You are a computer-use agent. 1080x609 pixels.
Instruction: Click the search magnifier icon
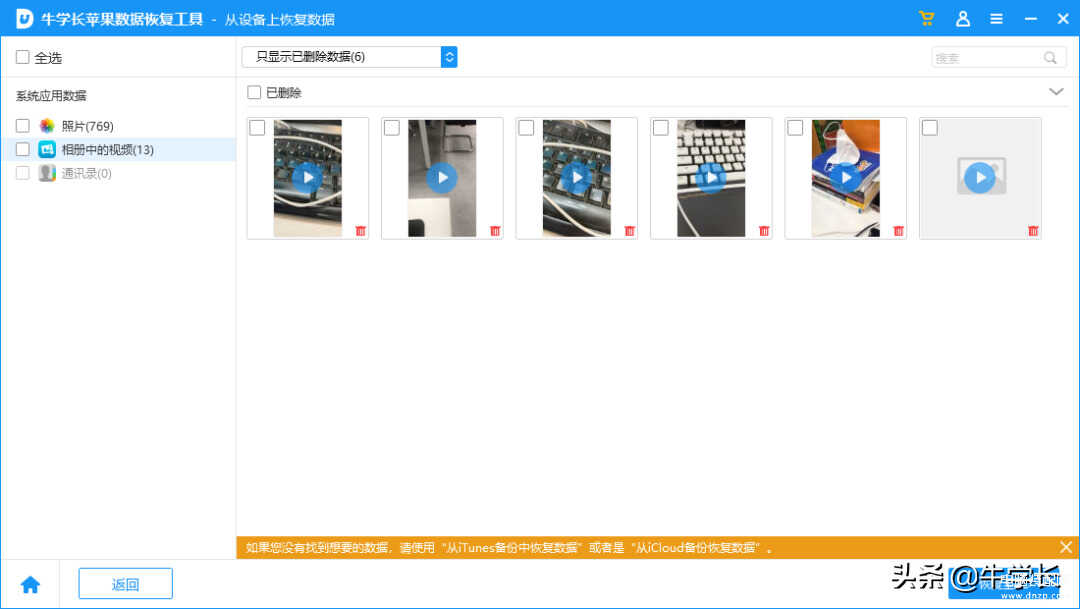click(x=1050, y=58)
